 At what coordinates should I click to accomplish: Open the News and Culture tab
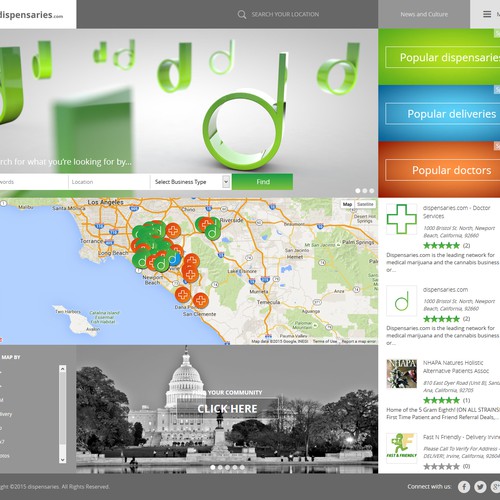coord(424,14)
